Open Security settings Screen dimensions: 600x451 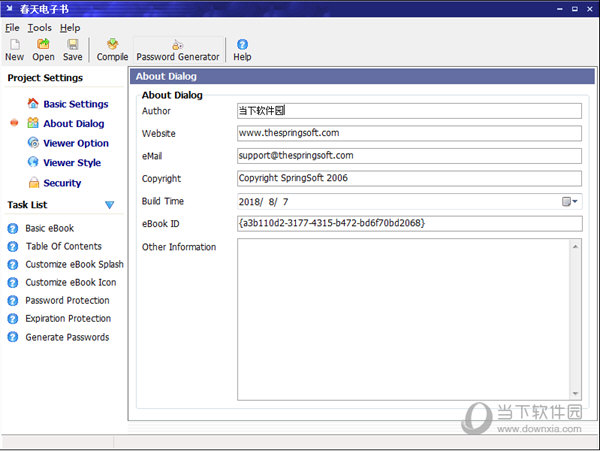62,183
